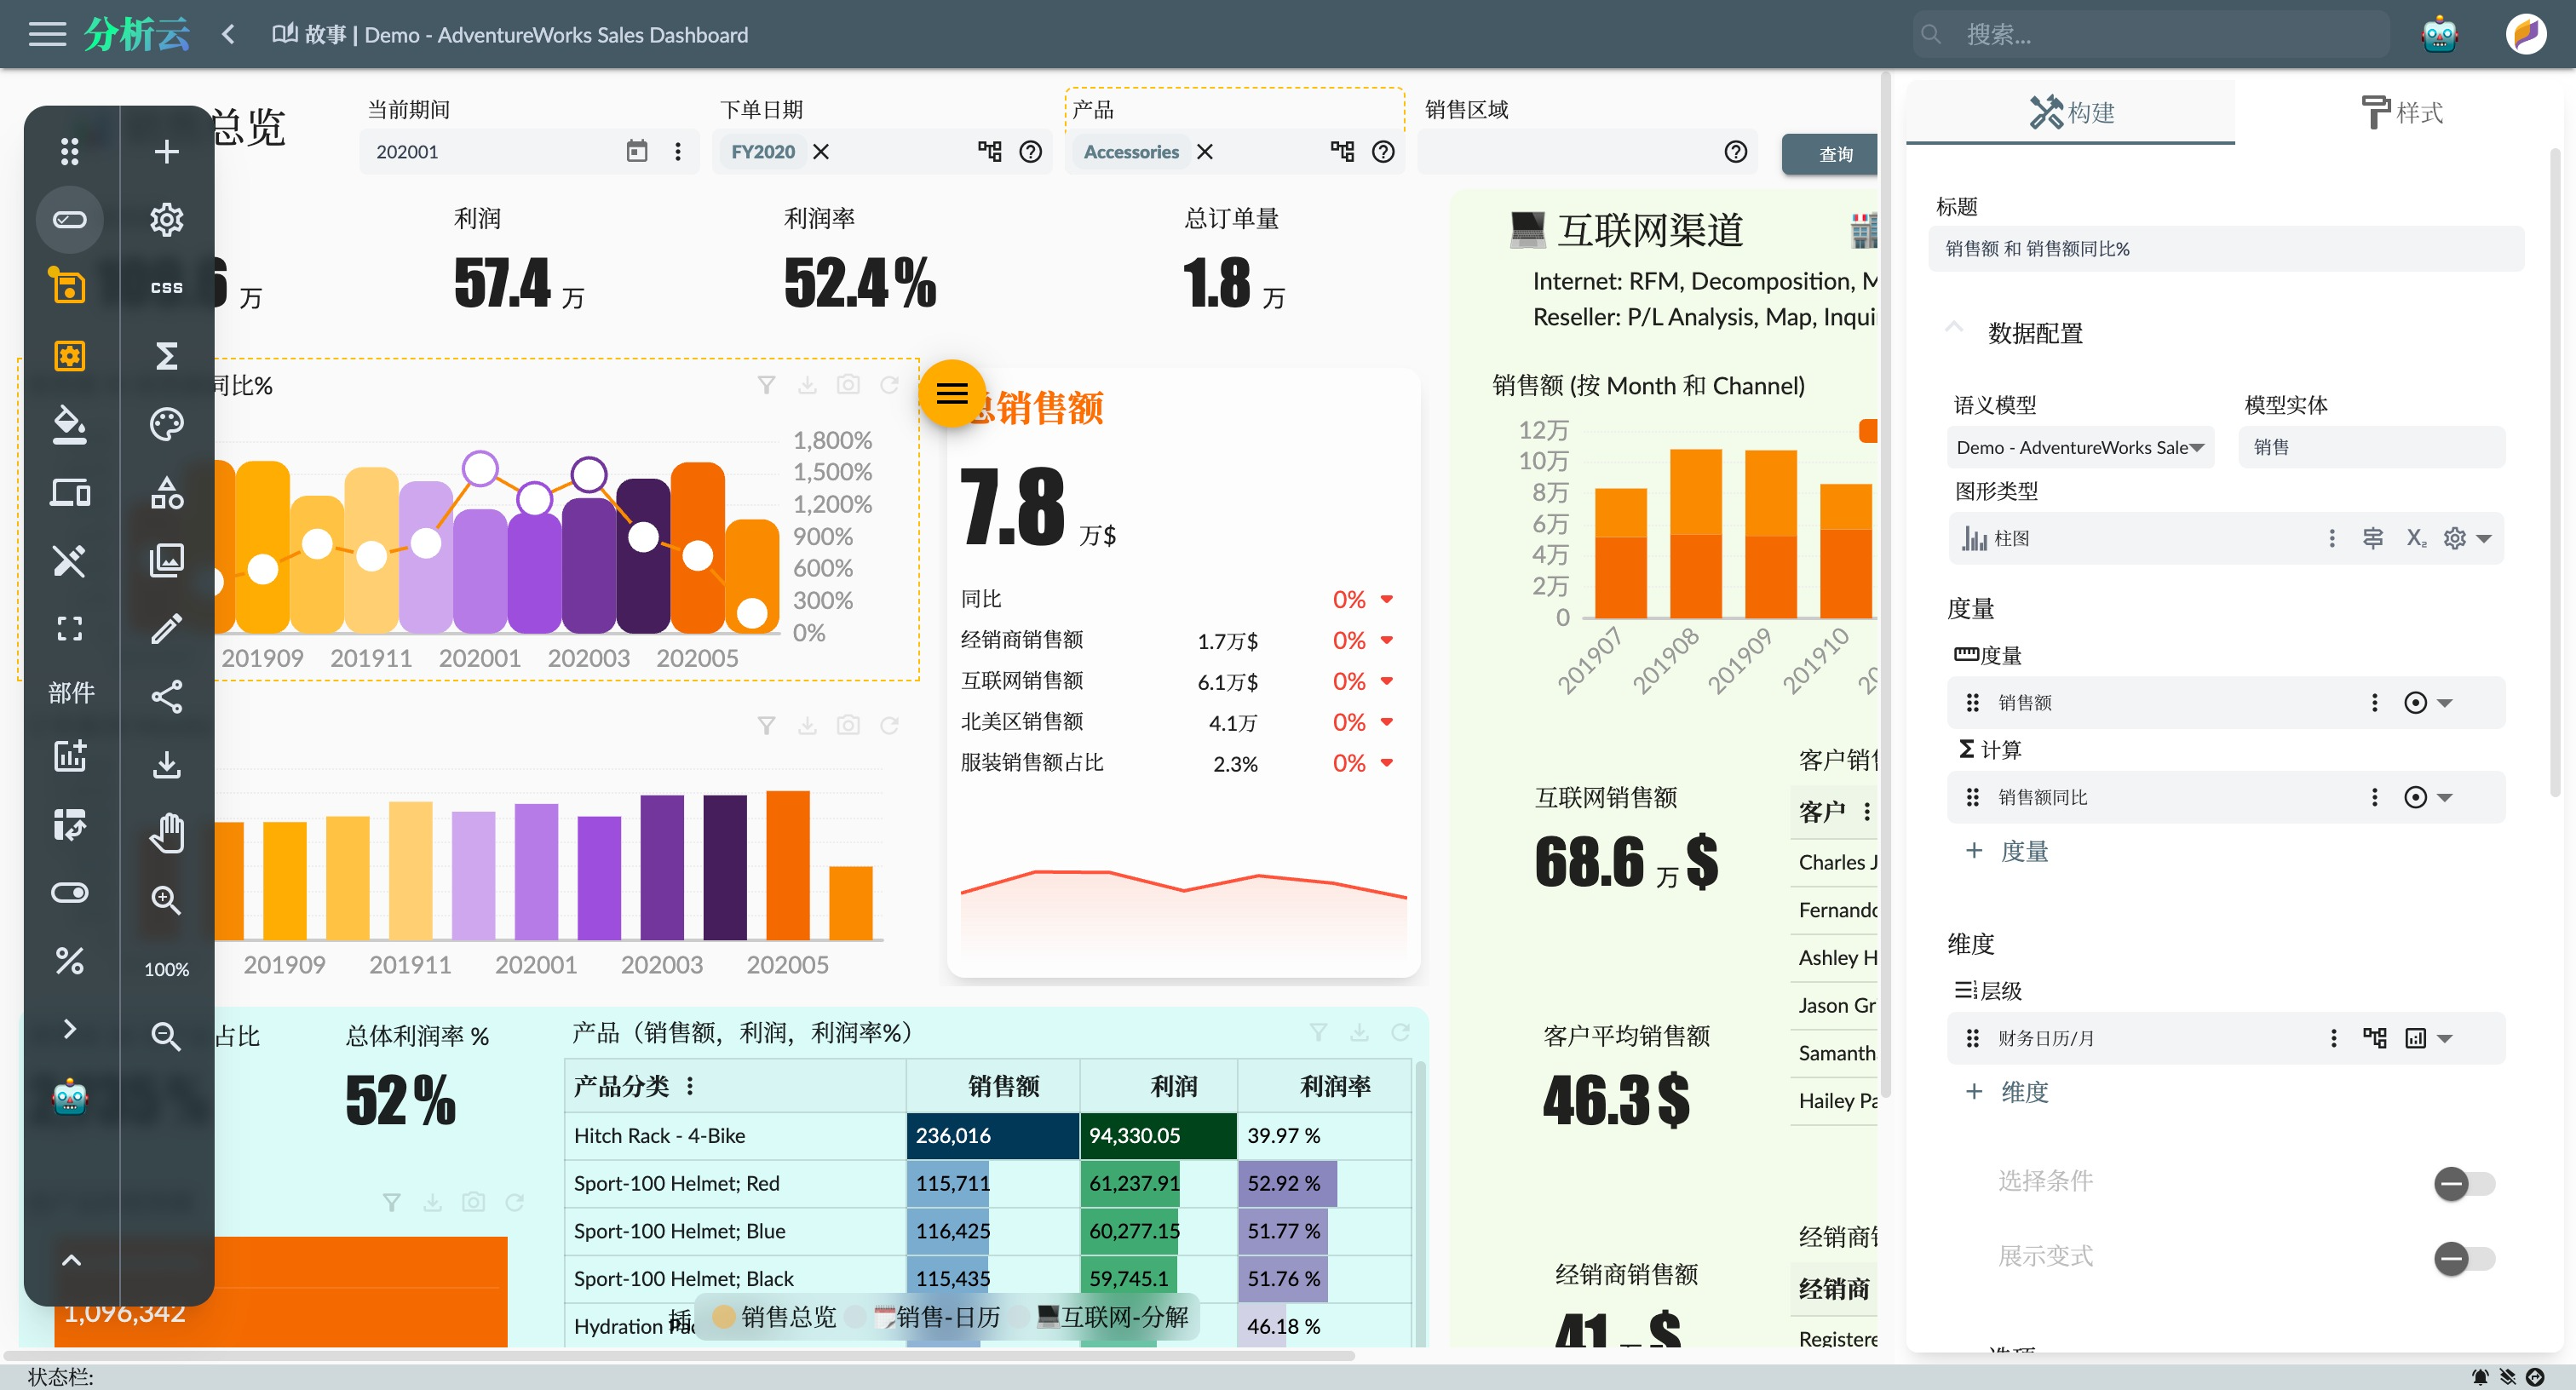
Task: Click the 查询 query button
Action: pos(1834,153)
